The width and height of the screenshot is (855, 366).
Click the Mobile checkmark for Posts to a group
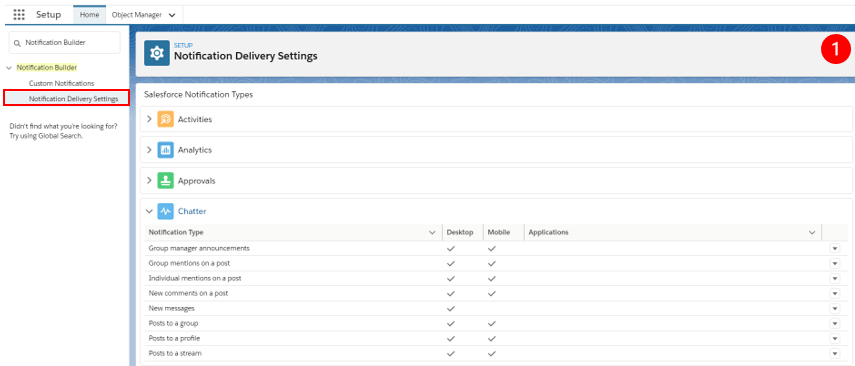(492, 323)
